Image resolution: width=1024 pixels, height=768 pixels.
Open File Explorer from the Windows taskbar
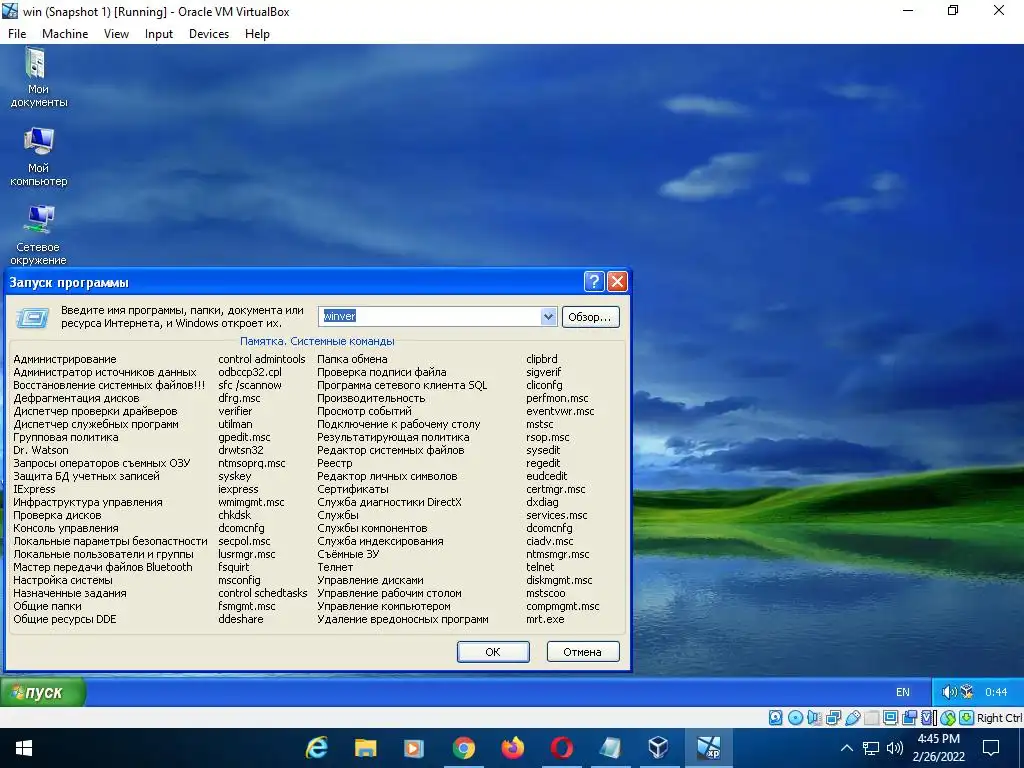click(x=366, y=748)
